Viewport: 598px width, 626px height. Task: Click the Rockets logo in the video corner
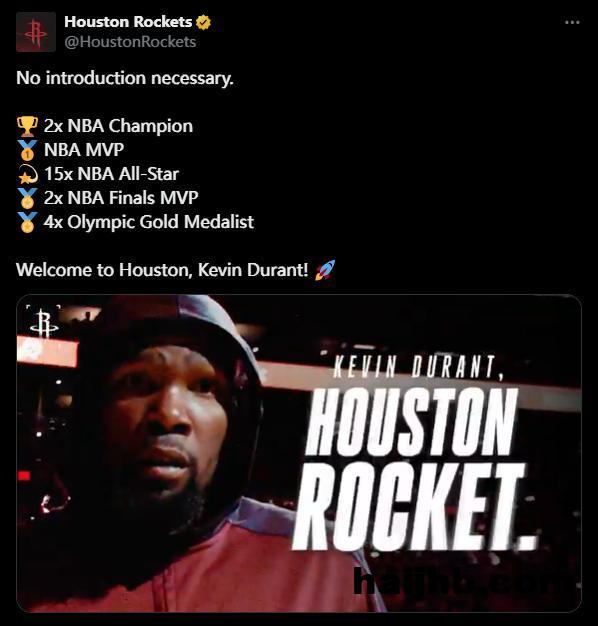(x=44, y=323)
